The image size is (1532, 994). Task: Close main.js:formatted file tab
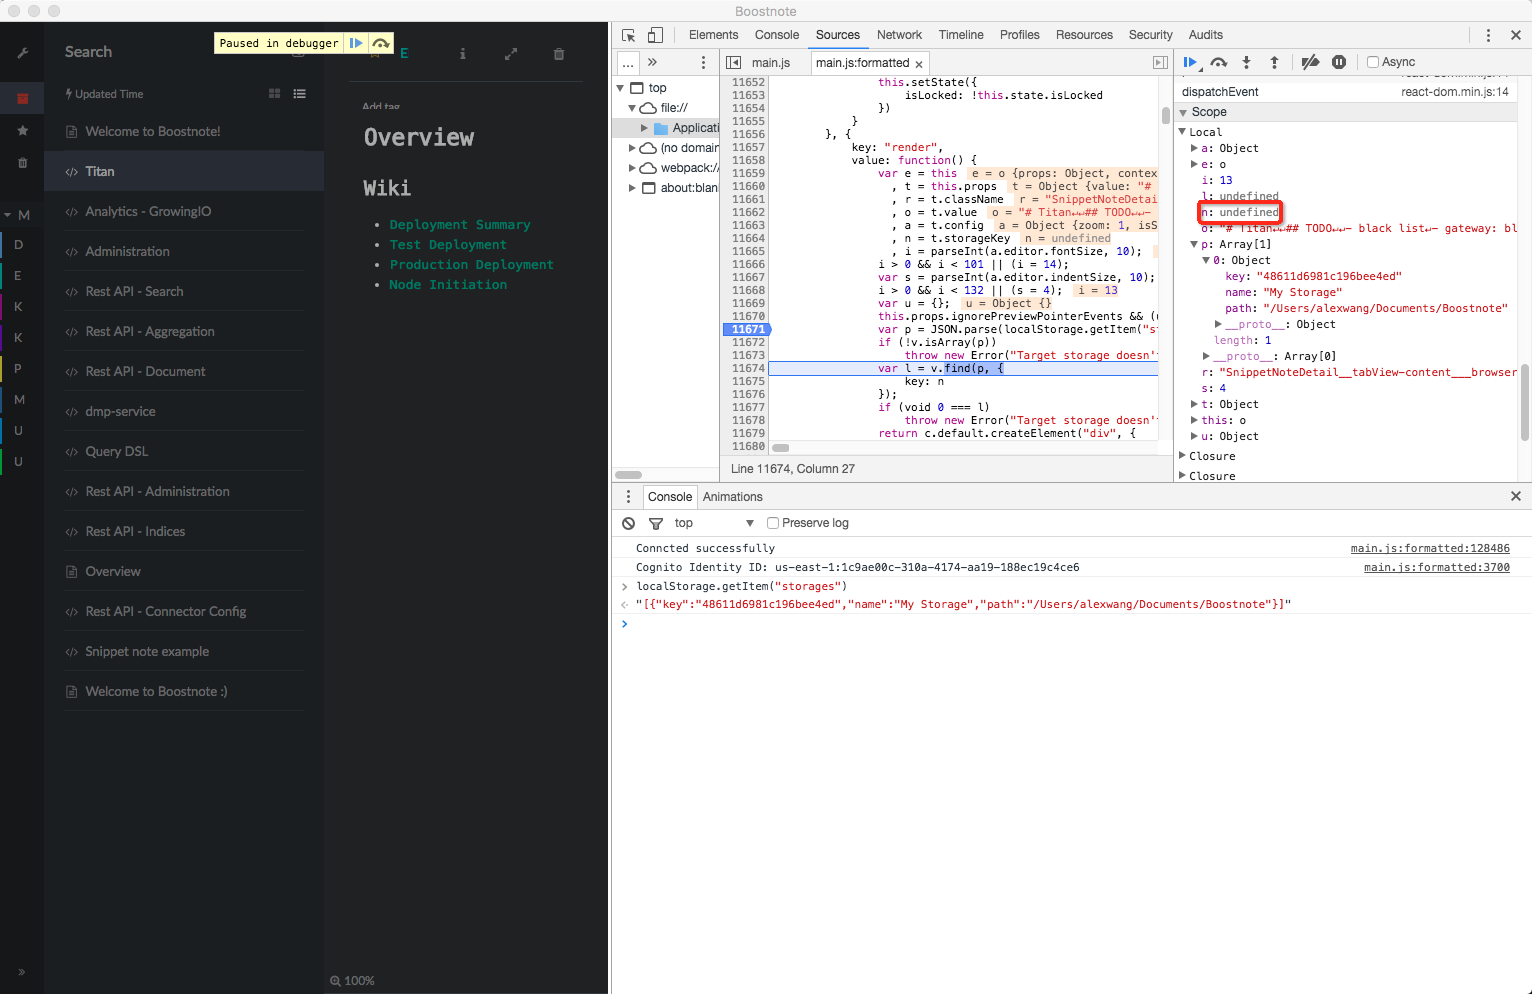point(919,64)
